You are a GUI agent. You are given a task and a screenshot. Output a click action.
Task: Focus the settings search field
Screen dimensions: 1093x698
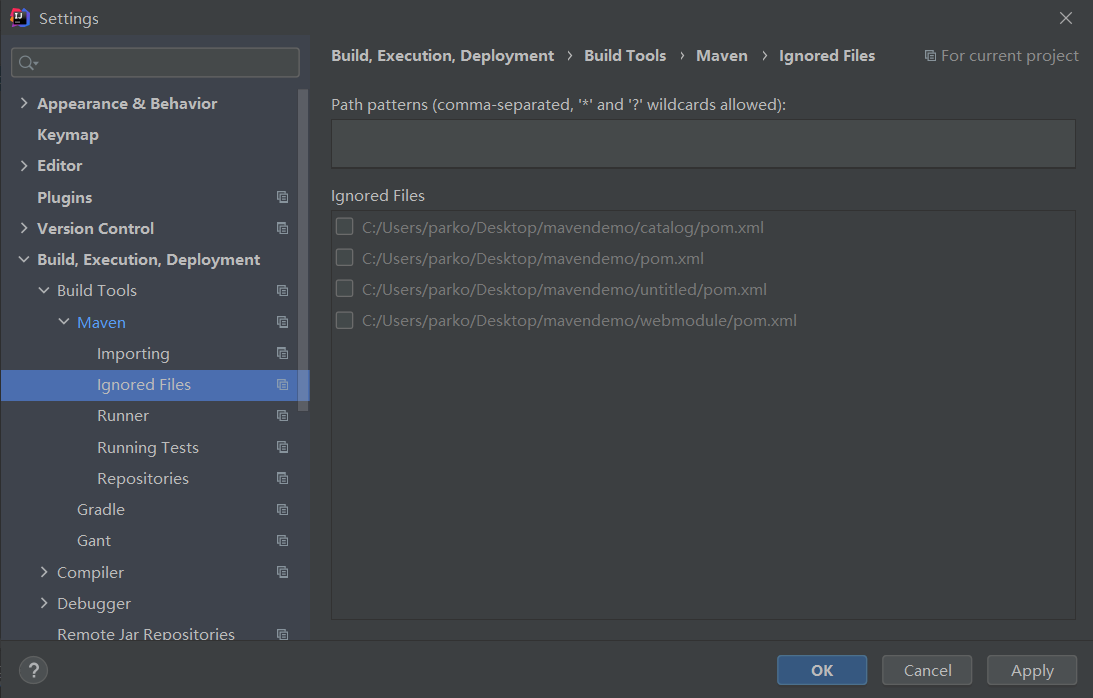point(155,63)
